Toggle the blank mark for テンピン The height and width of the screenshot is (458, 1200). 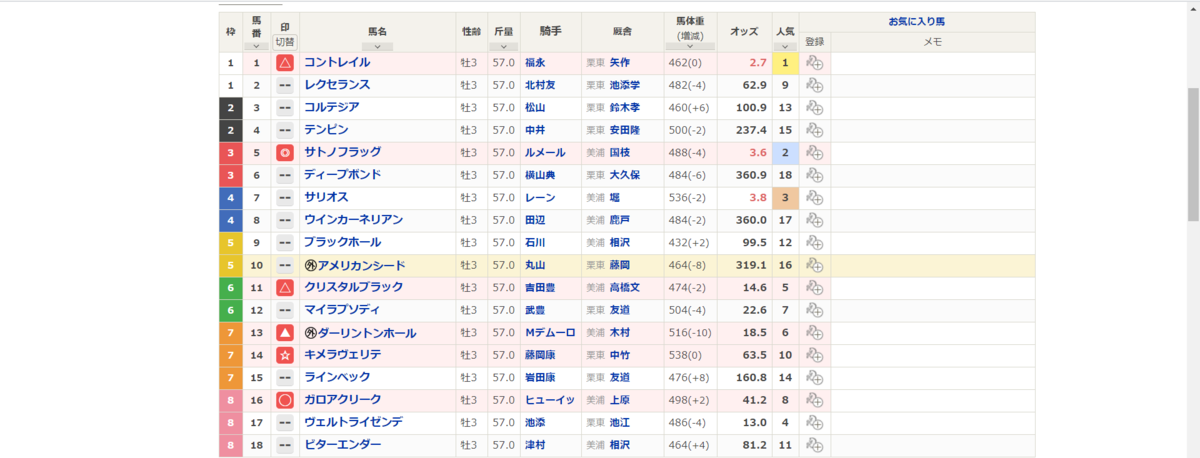tap(285, 131)
